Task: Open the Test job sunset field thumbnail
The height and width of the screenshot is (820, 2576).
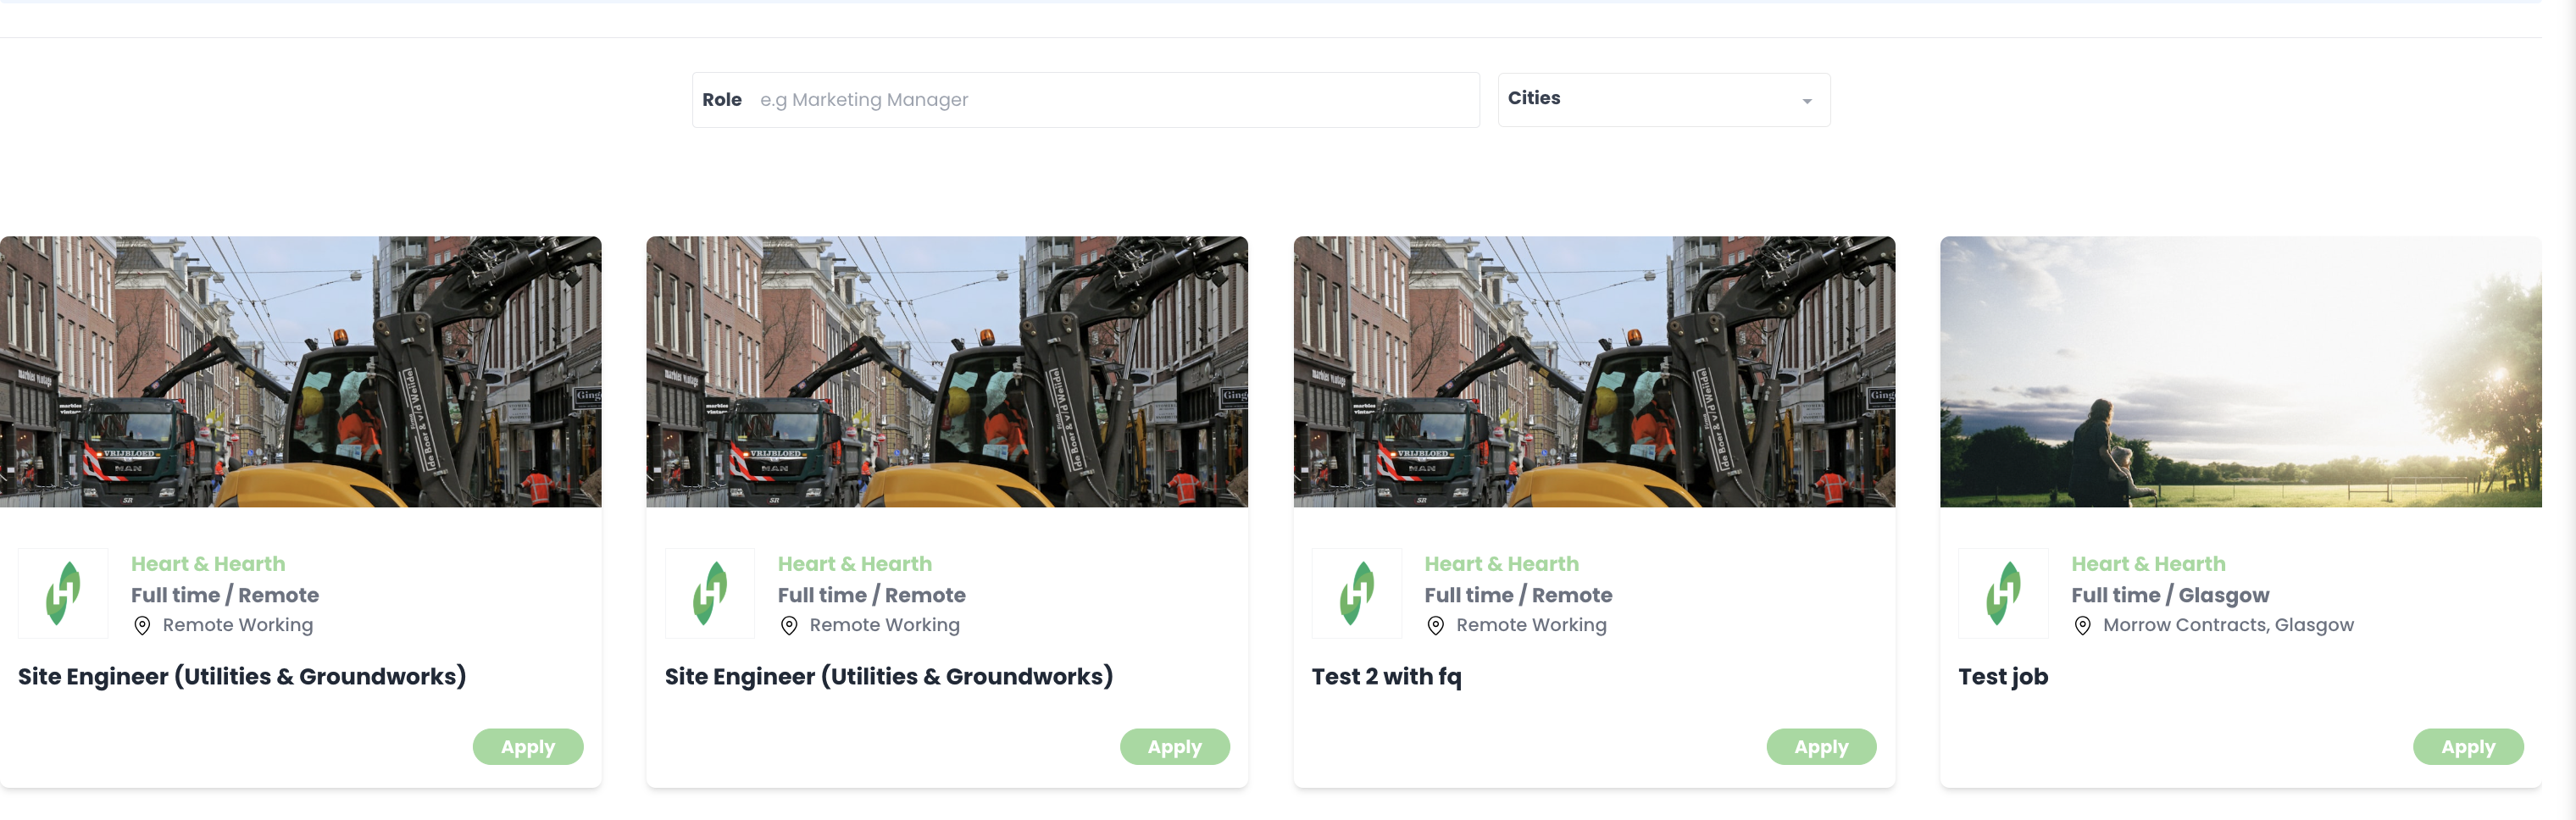Action: pyautogui.click(x=2240, y=372)
